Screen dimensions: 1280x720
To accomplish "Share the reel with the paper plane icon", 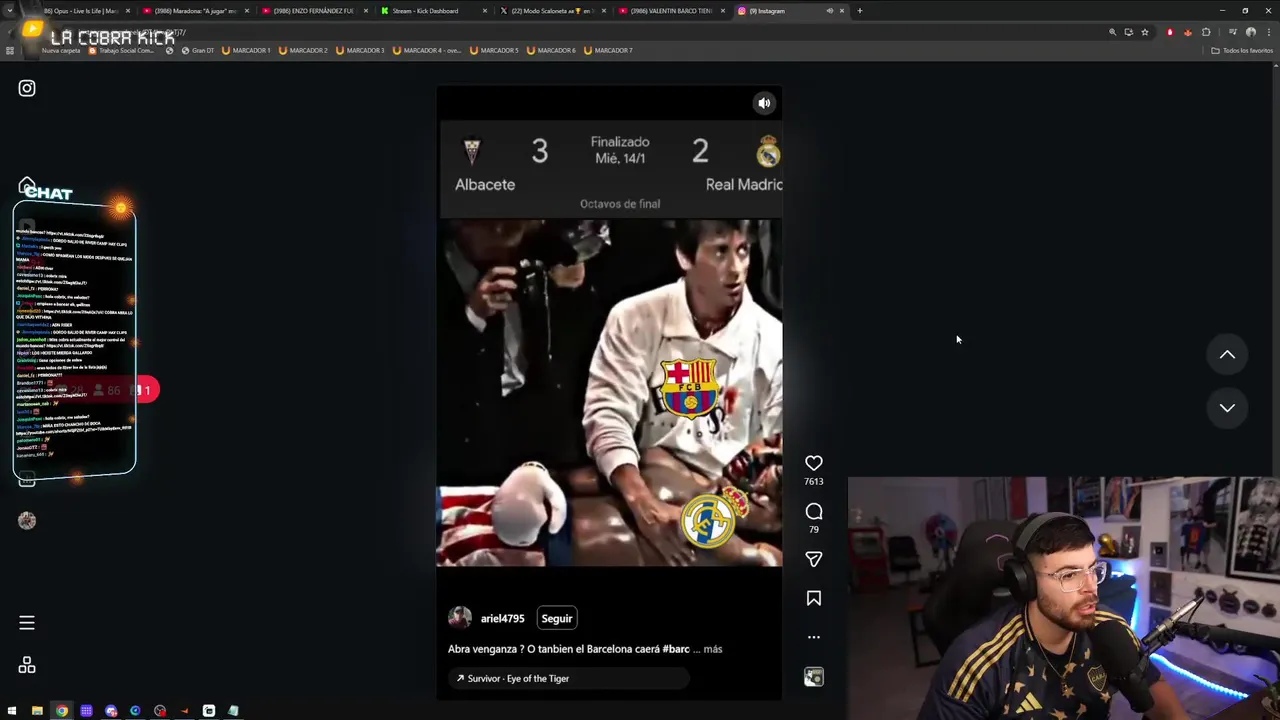I will click(x=814, y=559).
